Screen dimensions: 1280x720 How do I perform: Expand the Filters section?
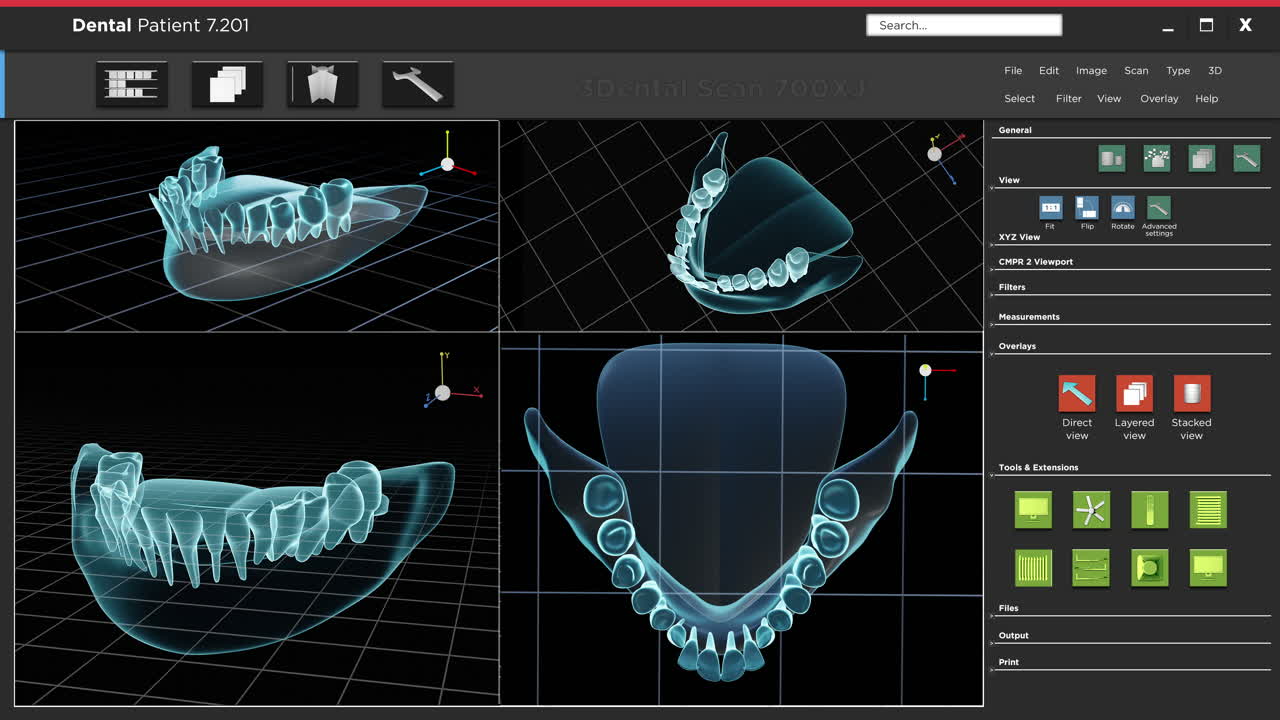(1011, 287)
